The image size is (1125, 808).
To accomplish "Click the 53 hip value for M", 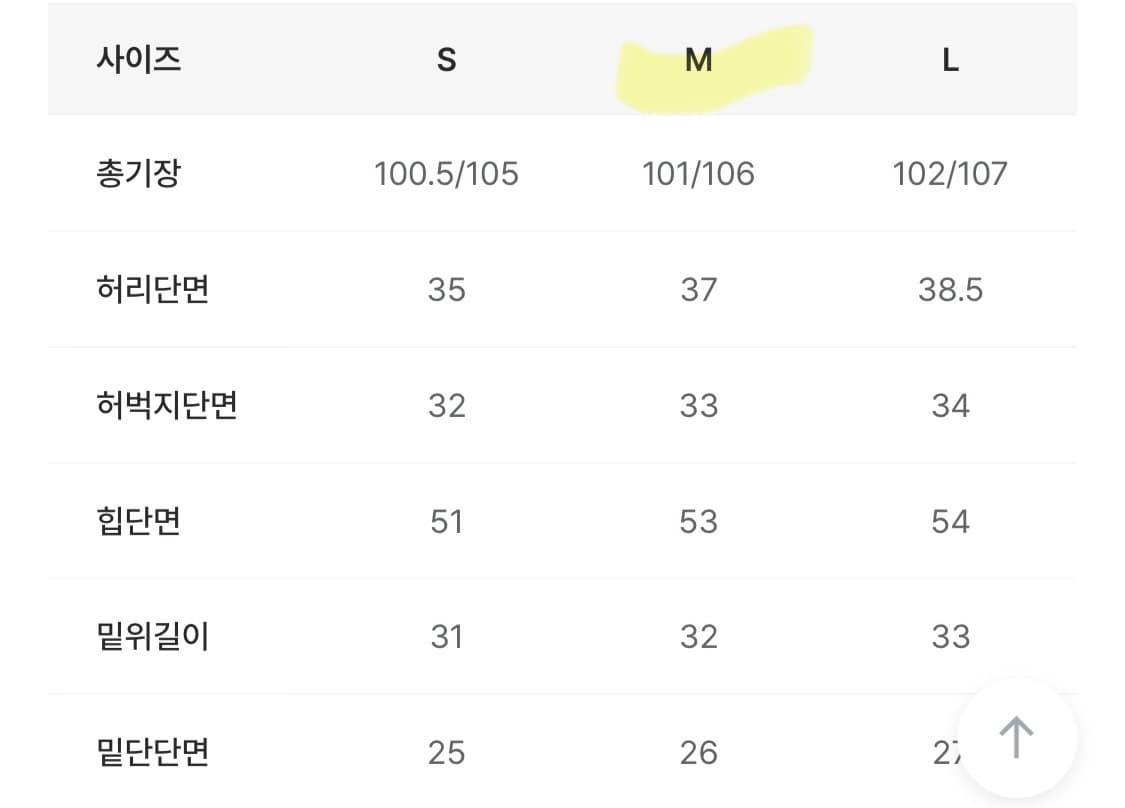I will 698,521.
